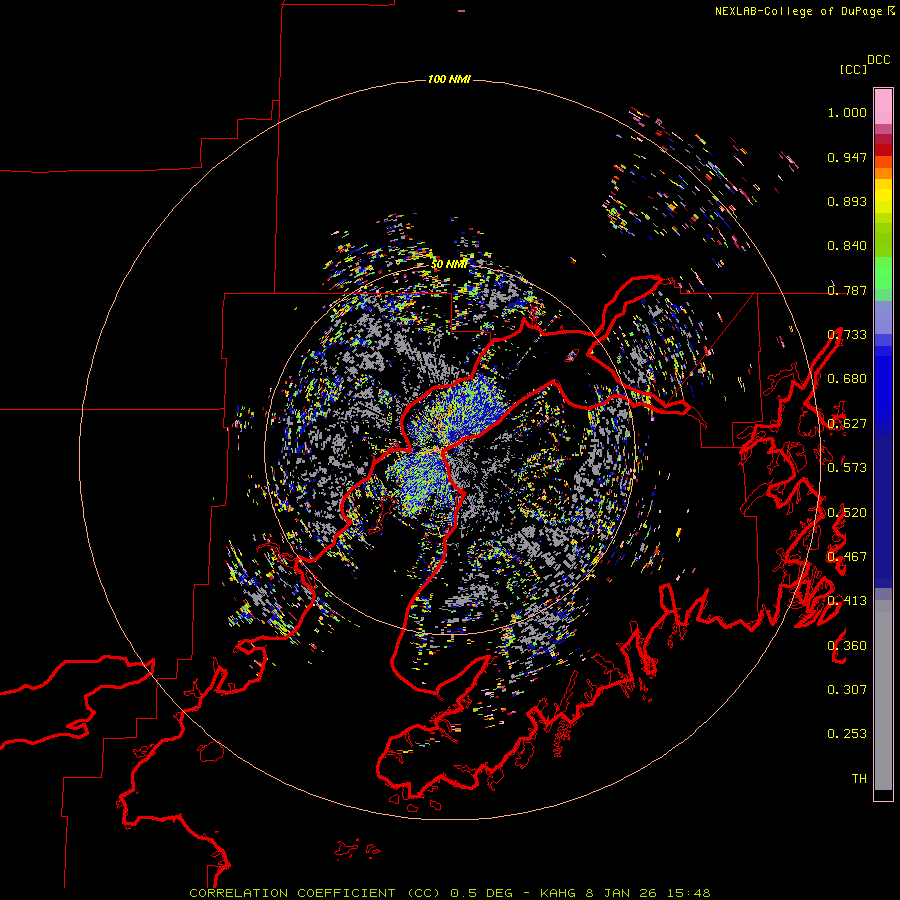
Task: Click the 0.787 legend value
Action: pos(847,290)
